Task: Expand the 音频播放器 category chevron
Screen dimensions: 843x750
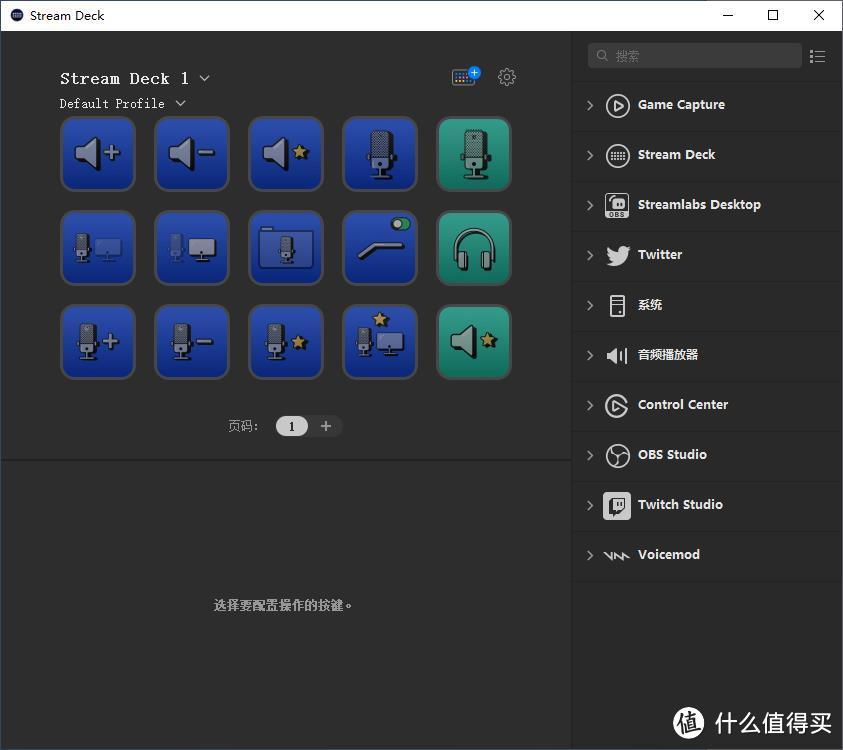Action: [590, 355]
